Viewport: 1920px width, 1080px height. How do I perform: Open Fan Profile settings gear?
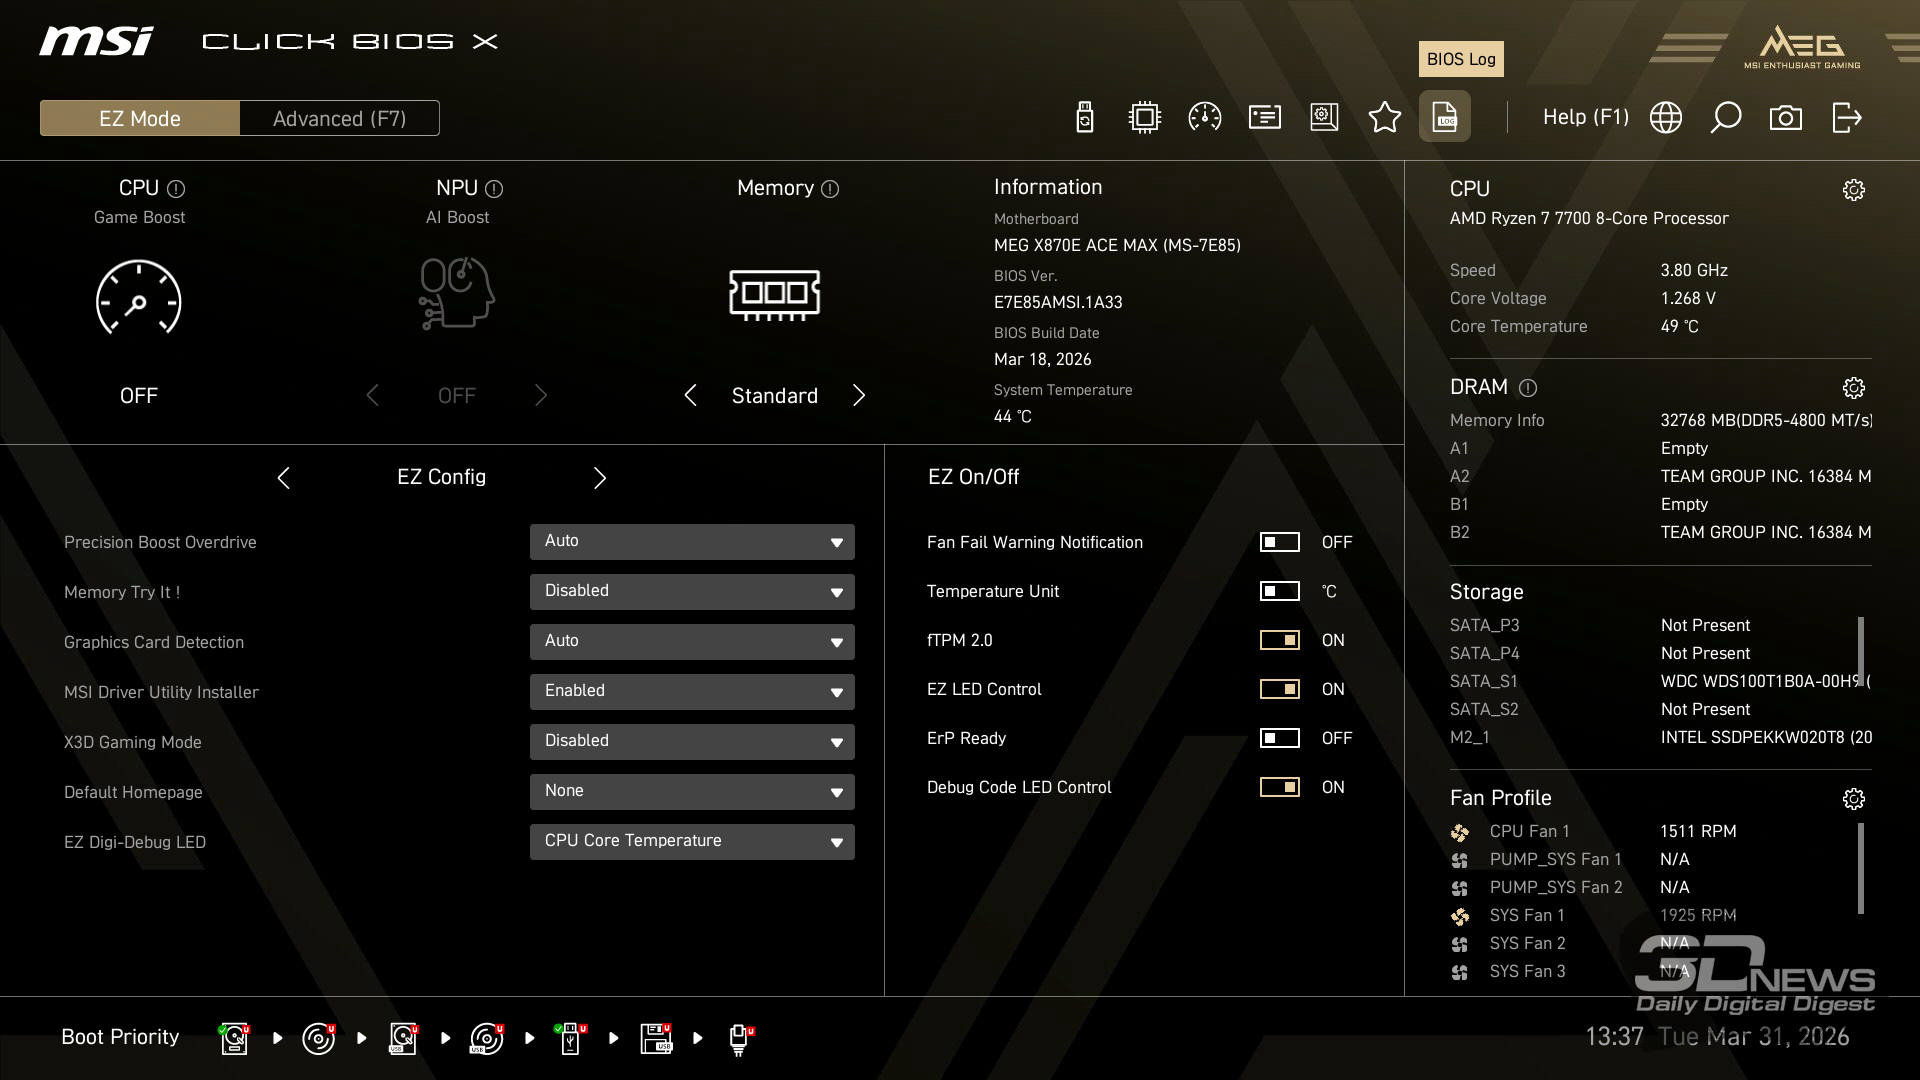[1853, 798]
